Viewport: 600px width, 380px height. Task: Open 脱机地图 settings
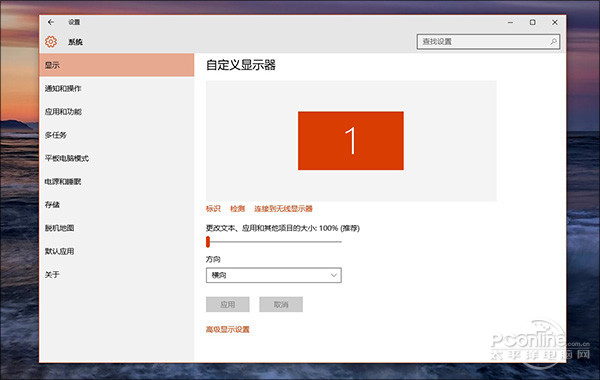pyautogui.click(x=117, y=228)
